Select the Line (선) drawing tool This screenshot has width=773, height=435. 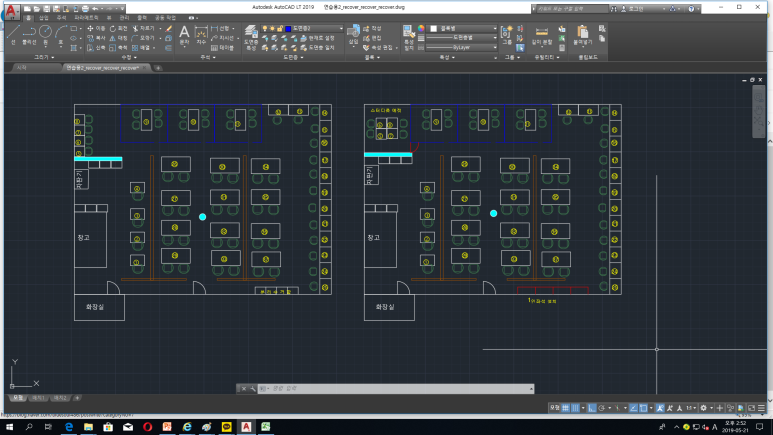pos(13,35)
